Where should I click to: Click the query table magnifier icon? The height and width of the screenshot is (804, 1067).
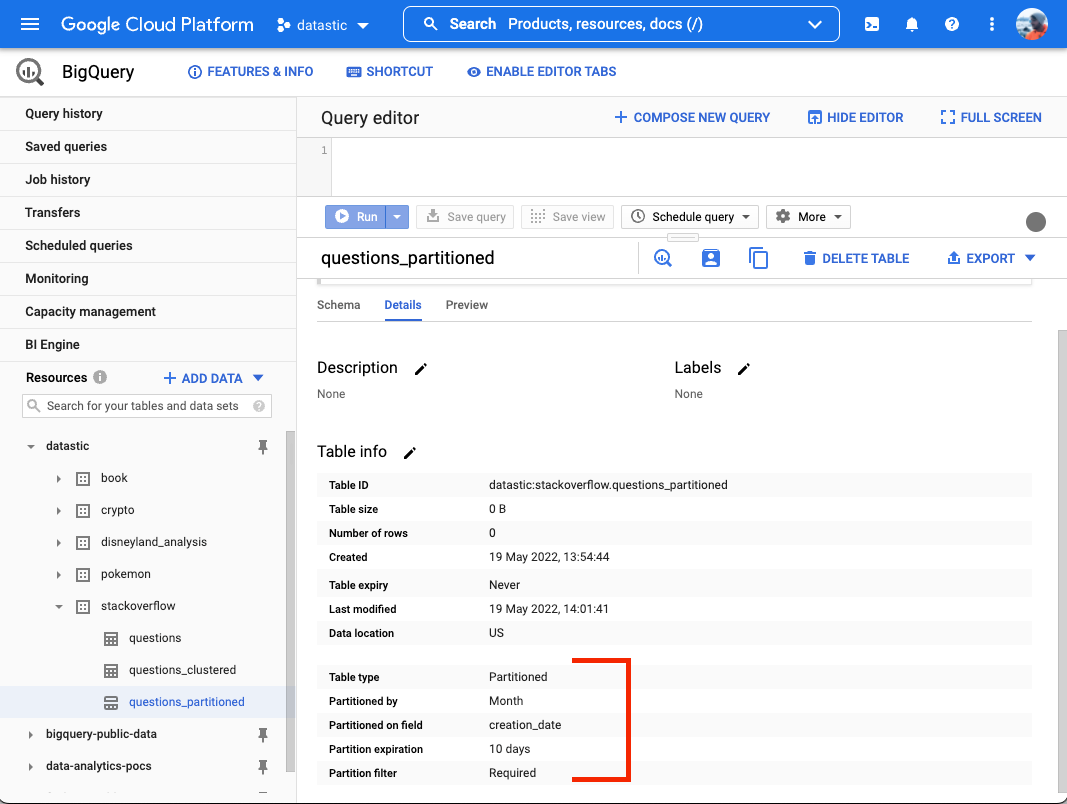point(663,258)
